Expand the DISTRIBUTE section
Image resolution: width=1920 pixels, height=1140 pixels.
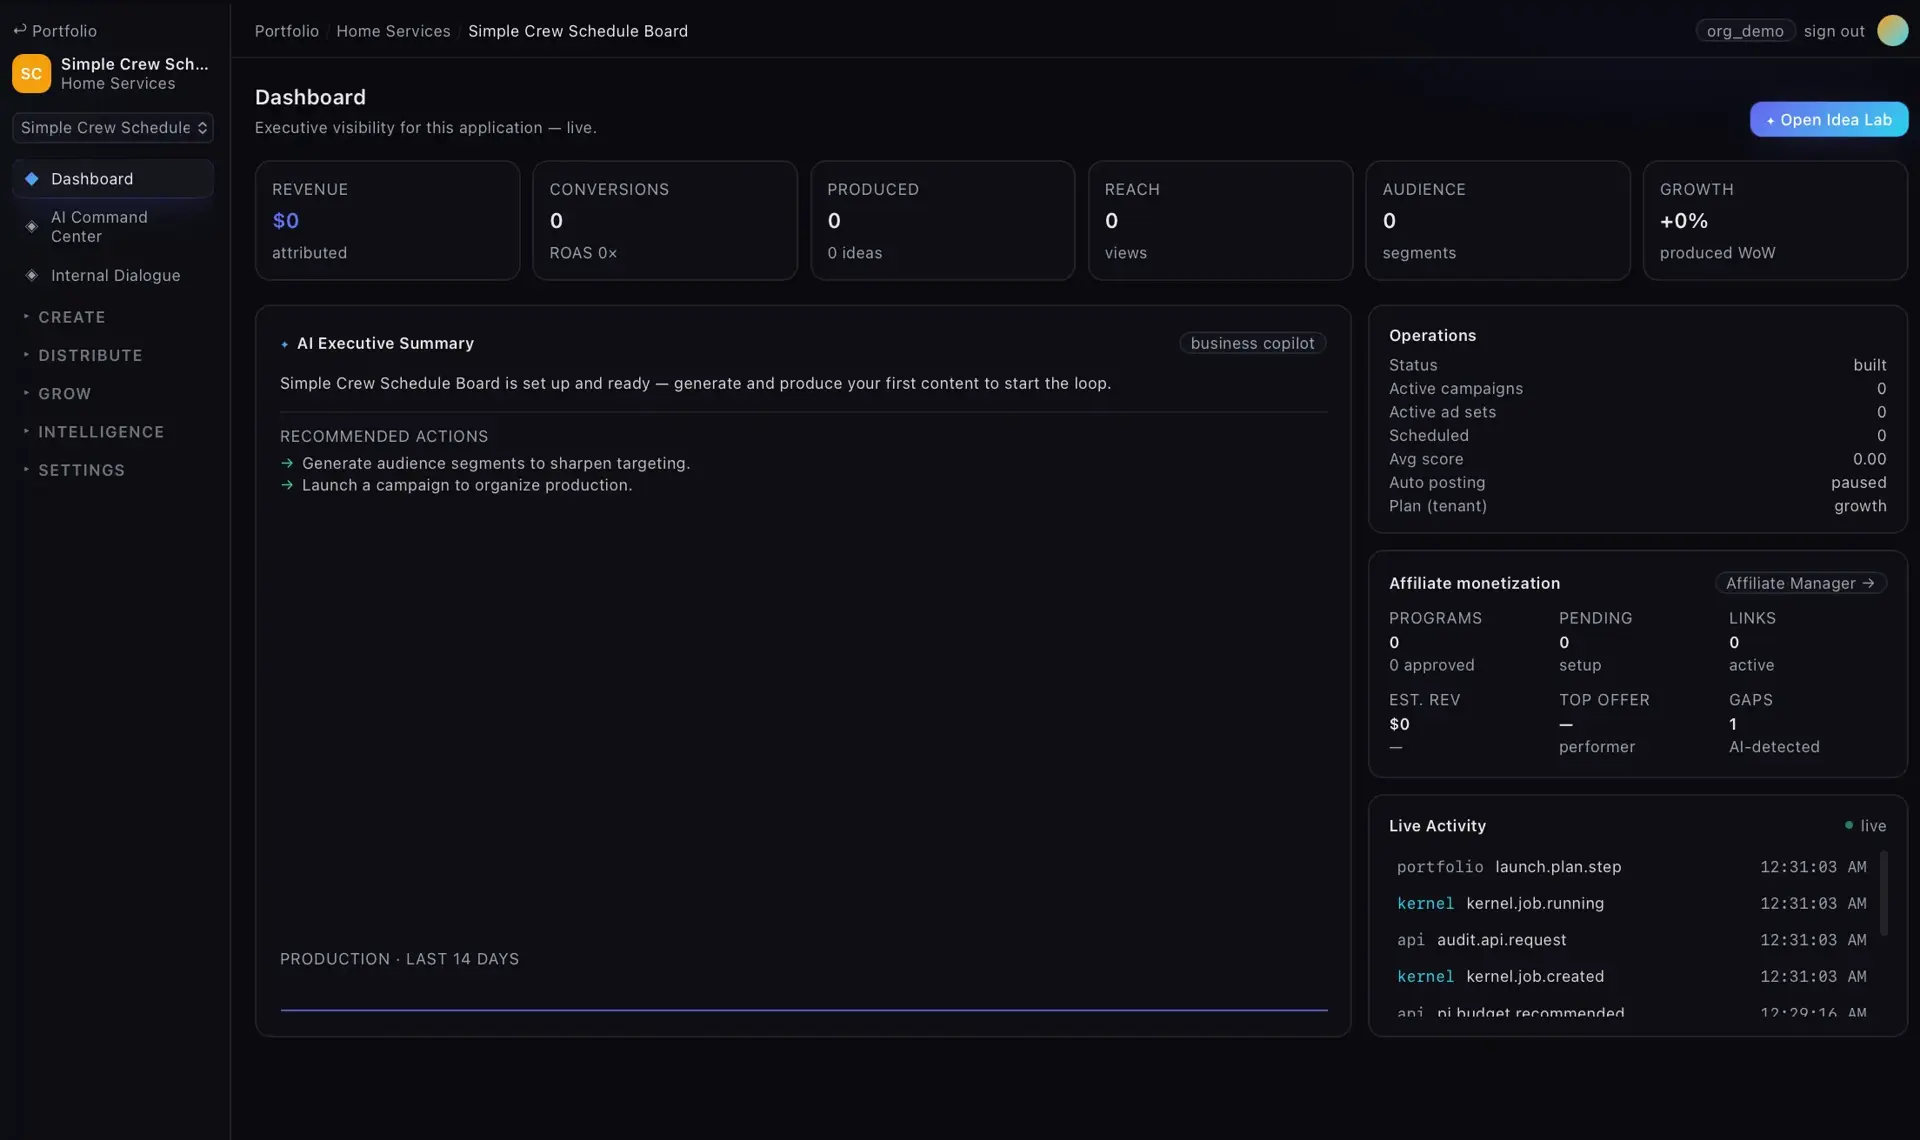click(x=90, y=355)
